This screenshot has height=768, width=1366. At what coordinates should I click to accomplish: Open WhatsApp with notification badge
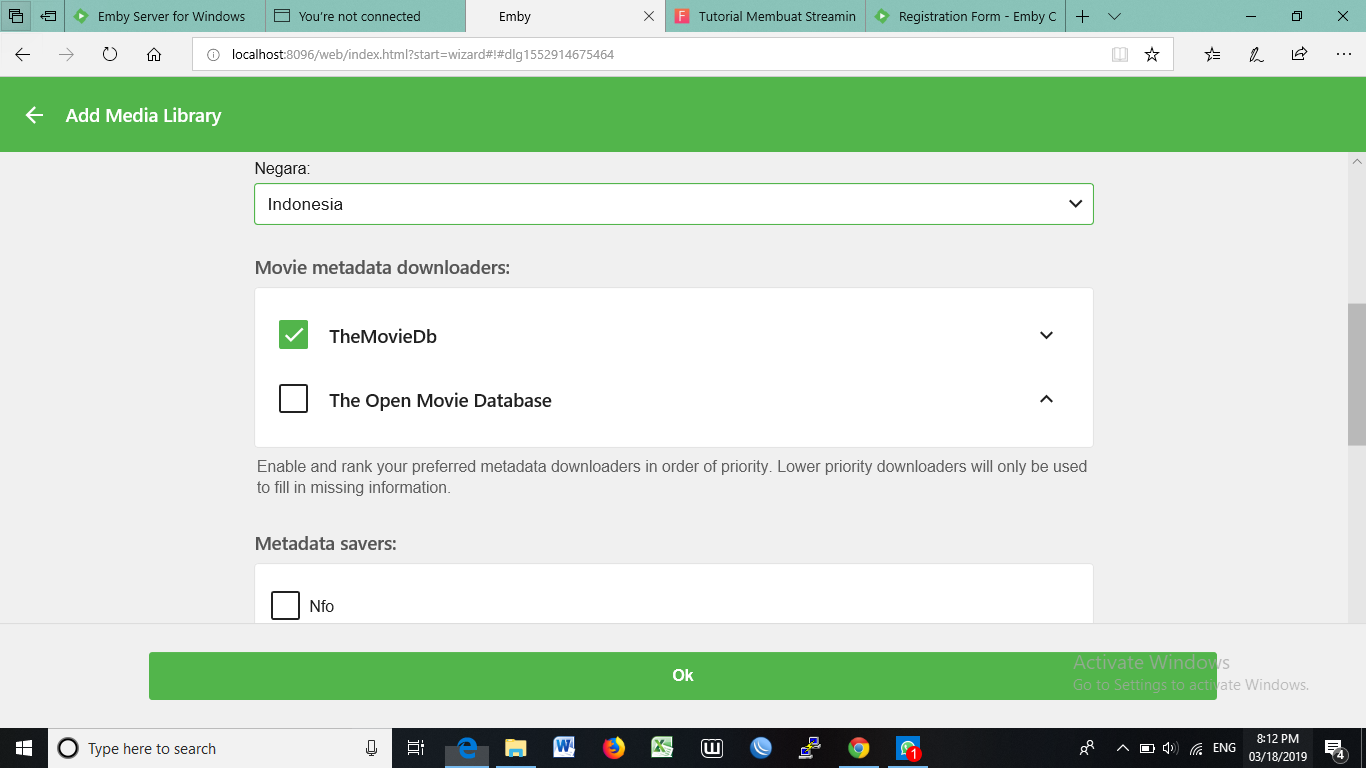click(x=908, y=748)
